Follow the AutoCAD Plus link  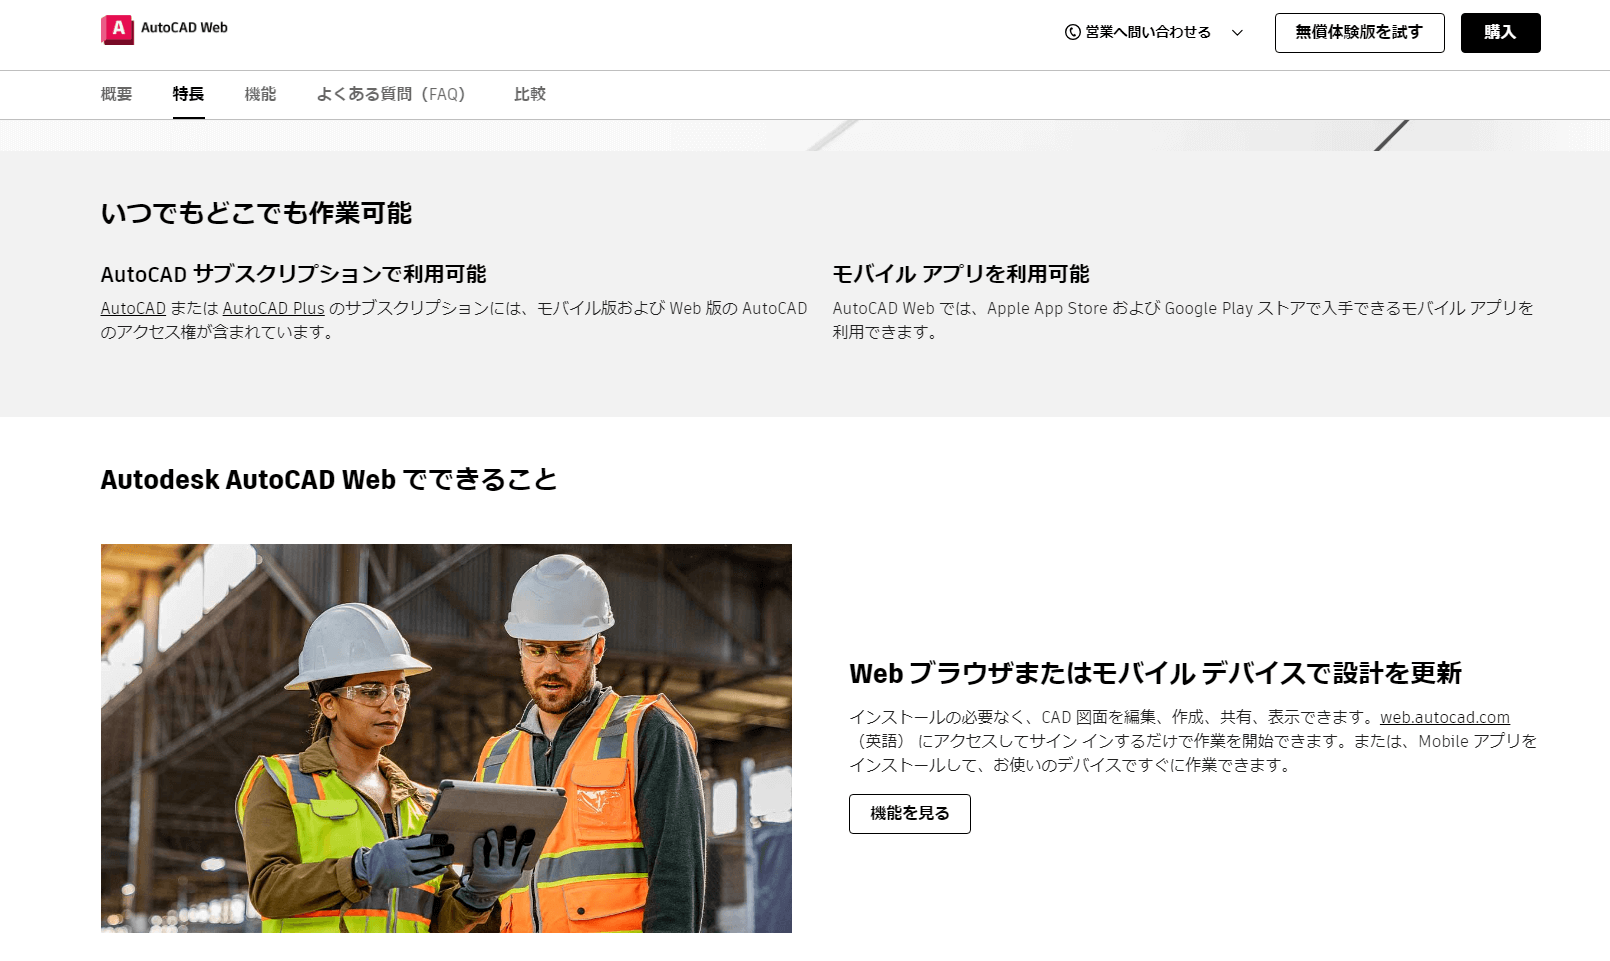click(274, 308)
